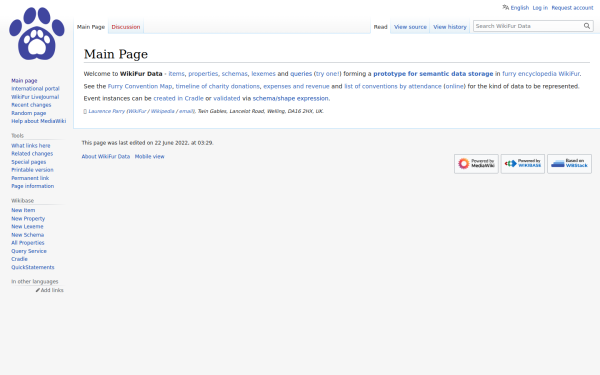Click the online link in parentheses
Screen dimensions: 600x375
455,86
